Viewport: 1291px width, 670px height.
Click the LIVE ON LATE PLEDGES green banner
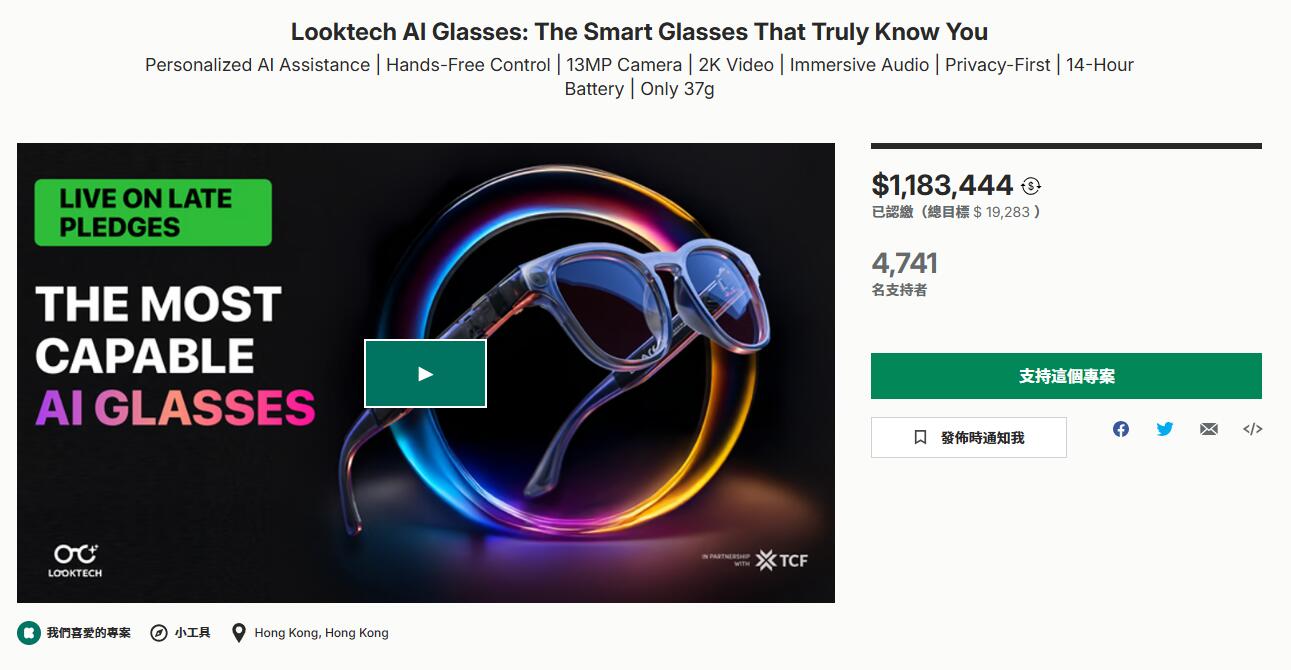pos(153,212)
